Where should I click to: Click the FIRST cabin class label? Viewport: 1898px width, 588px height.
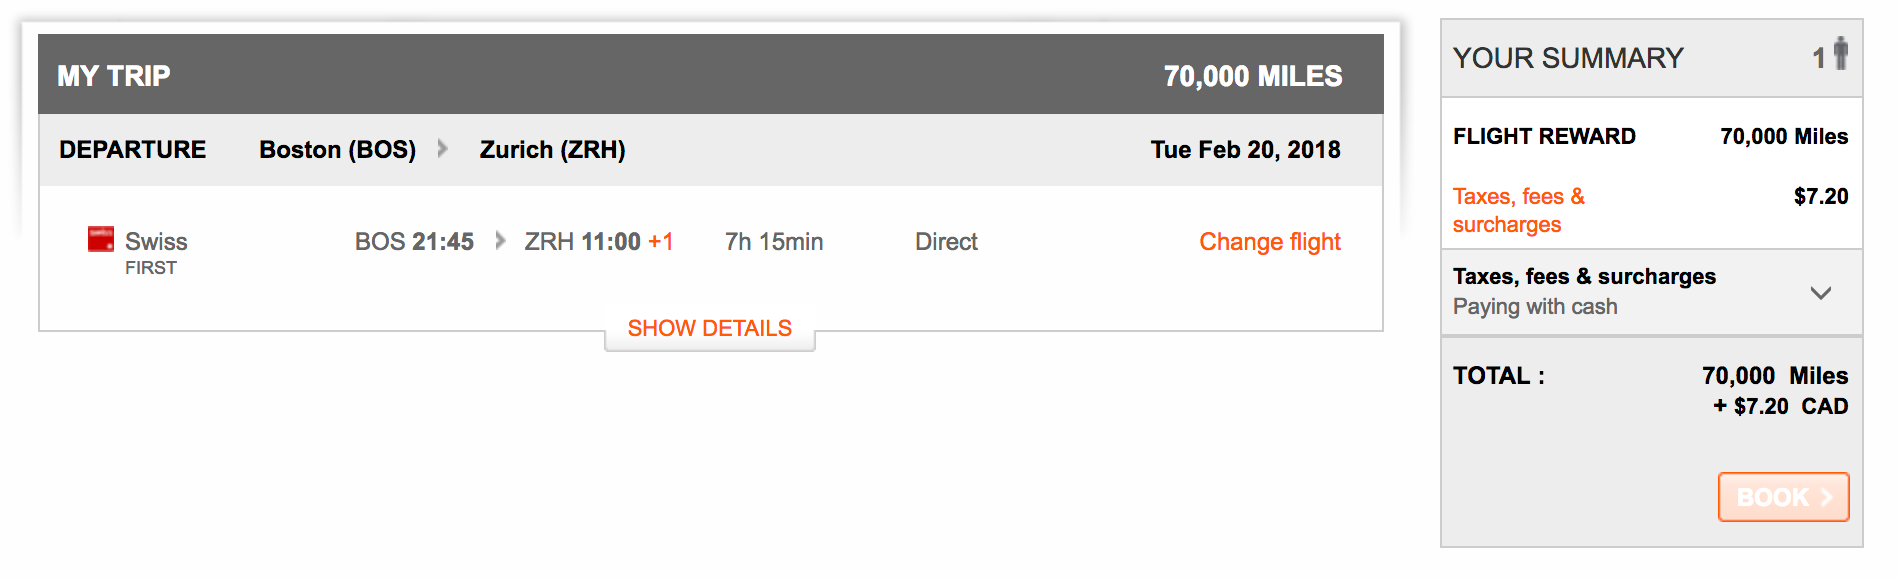[x=151, y=268]
